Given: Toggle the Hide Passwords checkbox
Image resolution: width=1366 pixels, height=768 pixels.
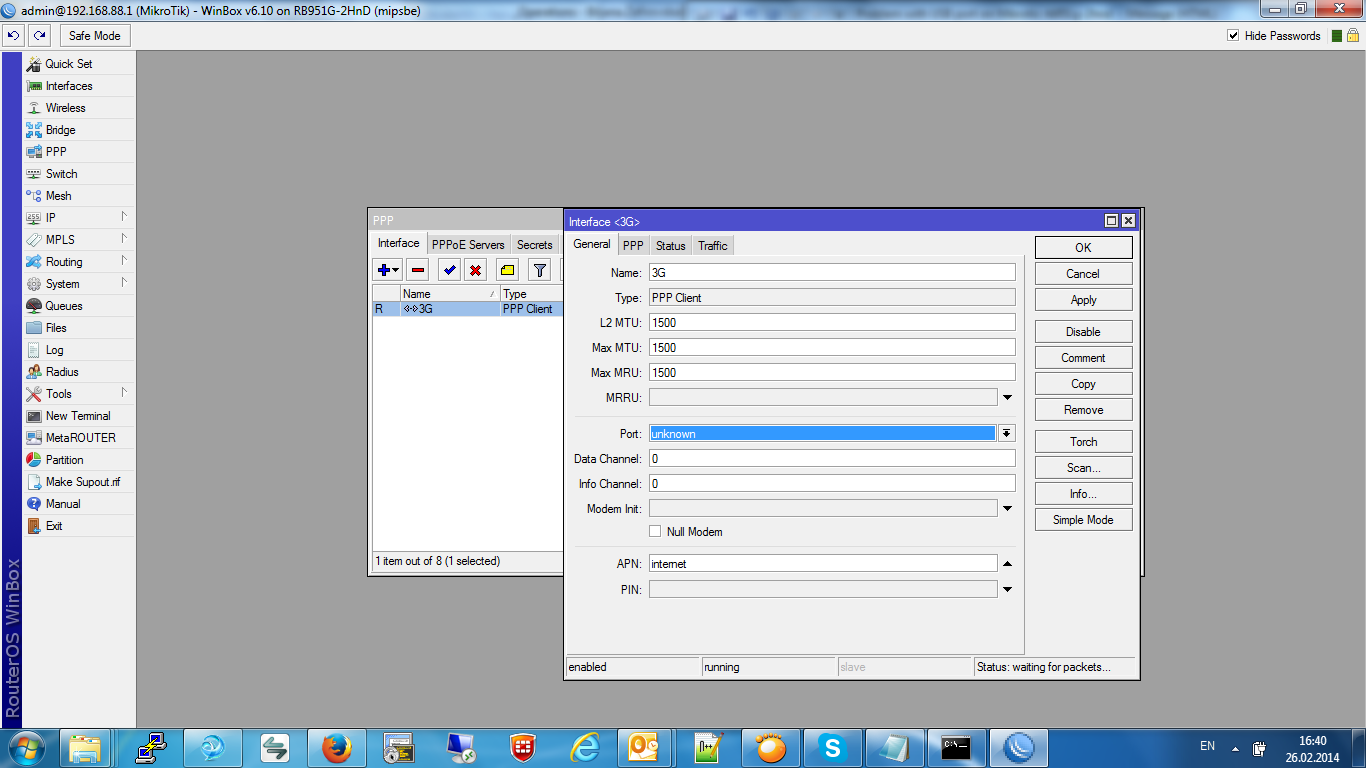Looking at the screenshot, I should tap(1233, 36).
